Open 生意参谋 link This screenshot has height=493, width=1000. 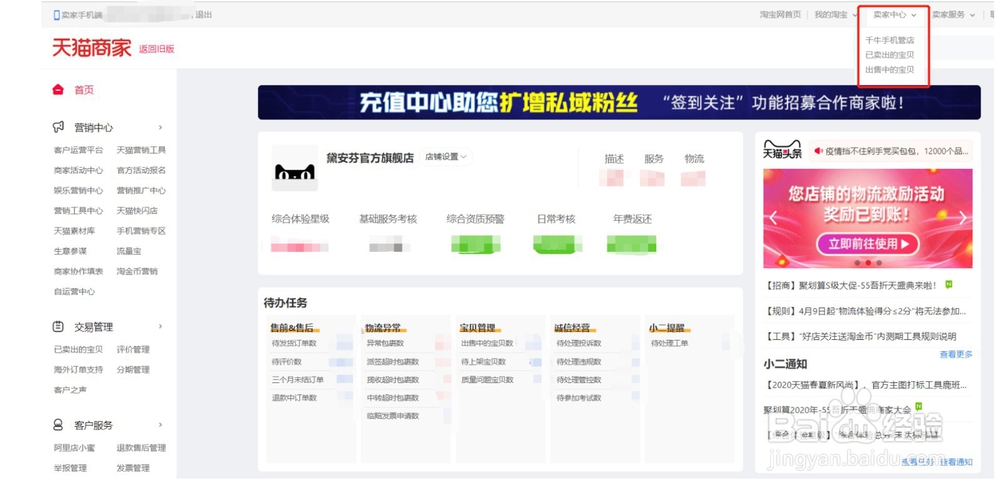[70, 251]
